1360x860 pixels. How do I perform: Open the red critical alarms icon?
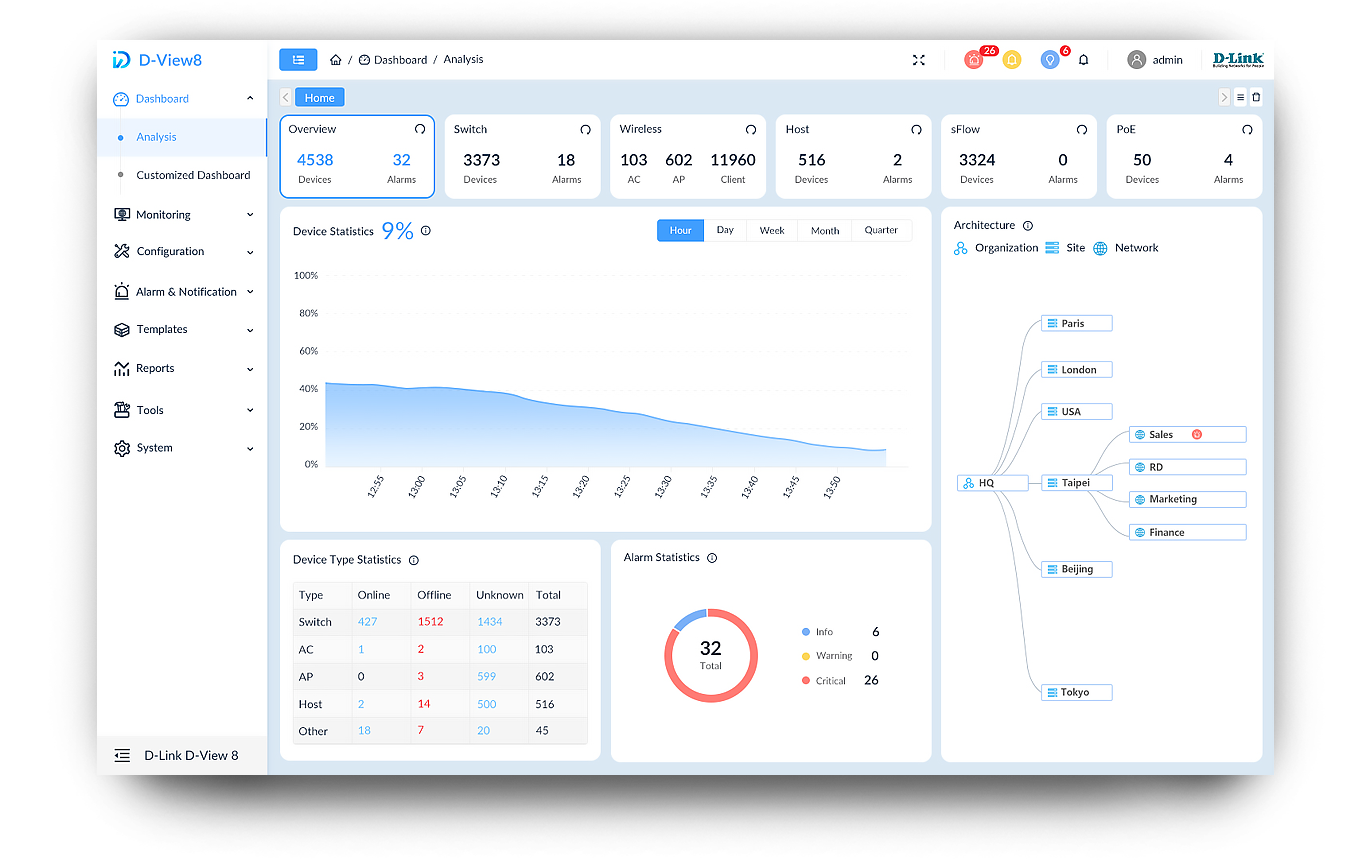pos(974,60)
